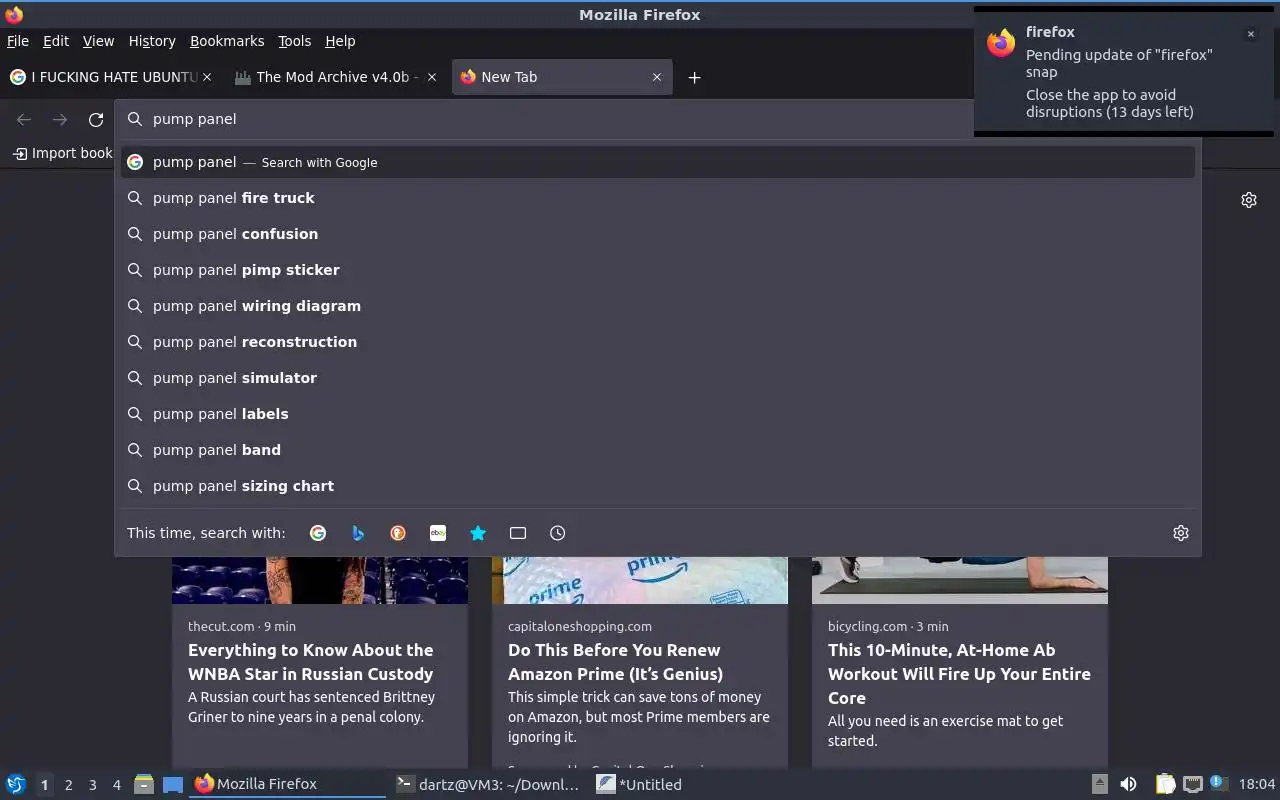This screenshot has height=800, width=1280.
Task: Open the File menu
Action: (x=18, y=41)
